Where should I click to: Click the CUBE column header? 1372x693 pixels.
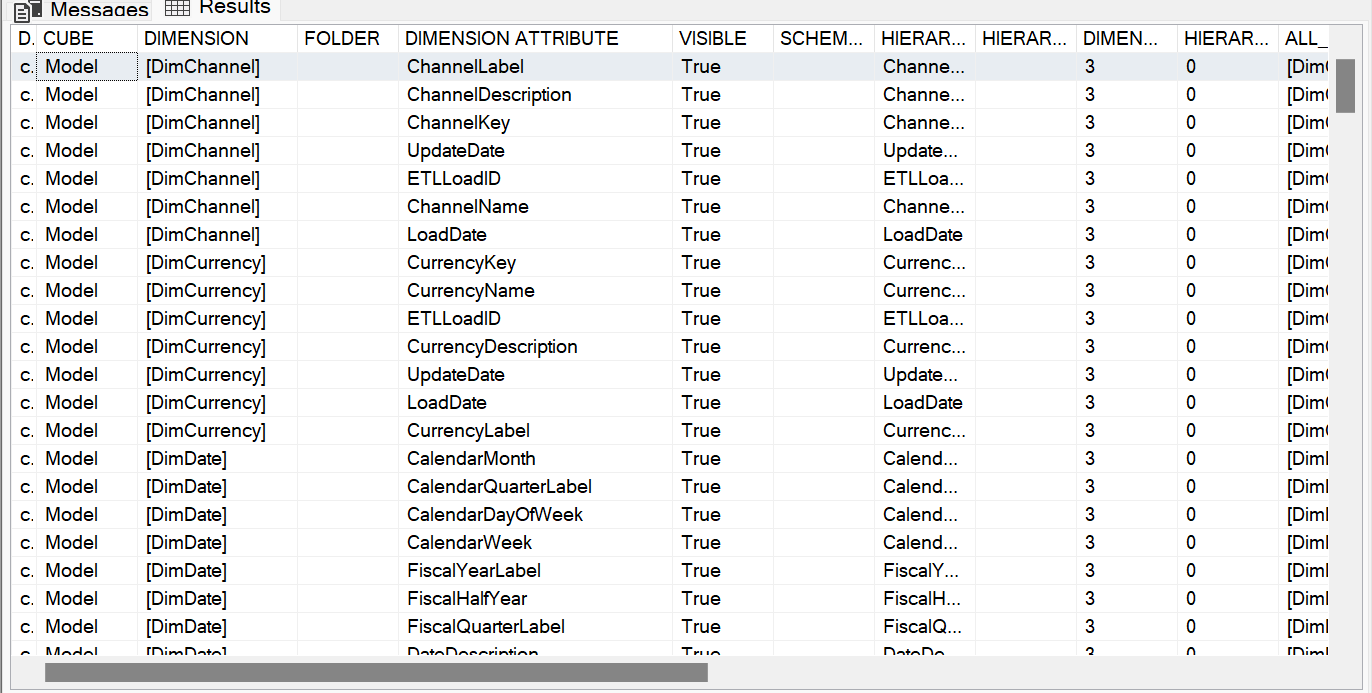88,39
